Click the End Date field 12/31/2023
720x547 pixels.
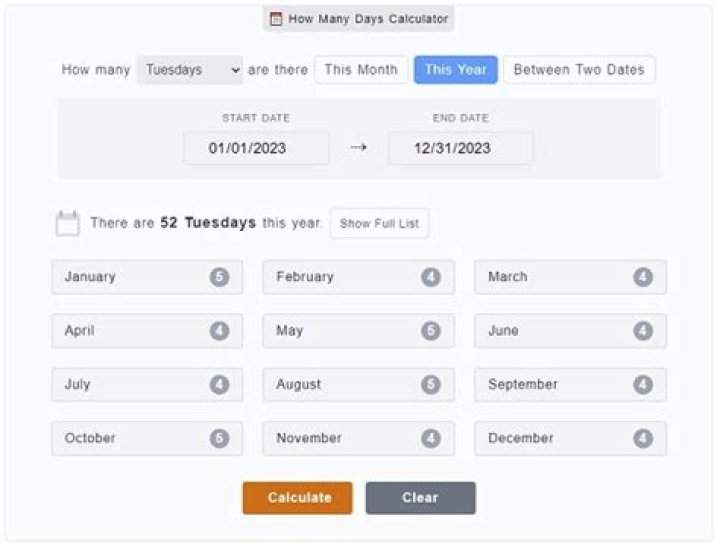[460, 148]
